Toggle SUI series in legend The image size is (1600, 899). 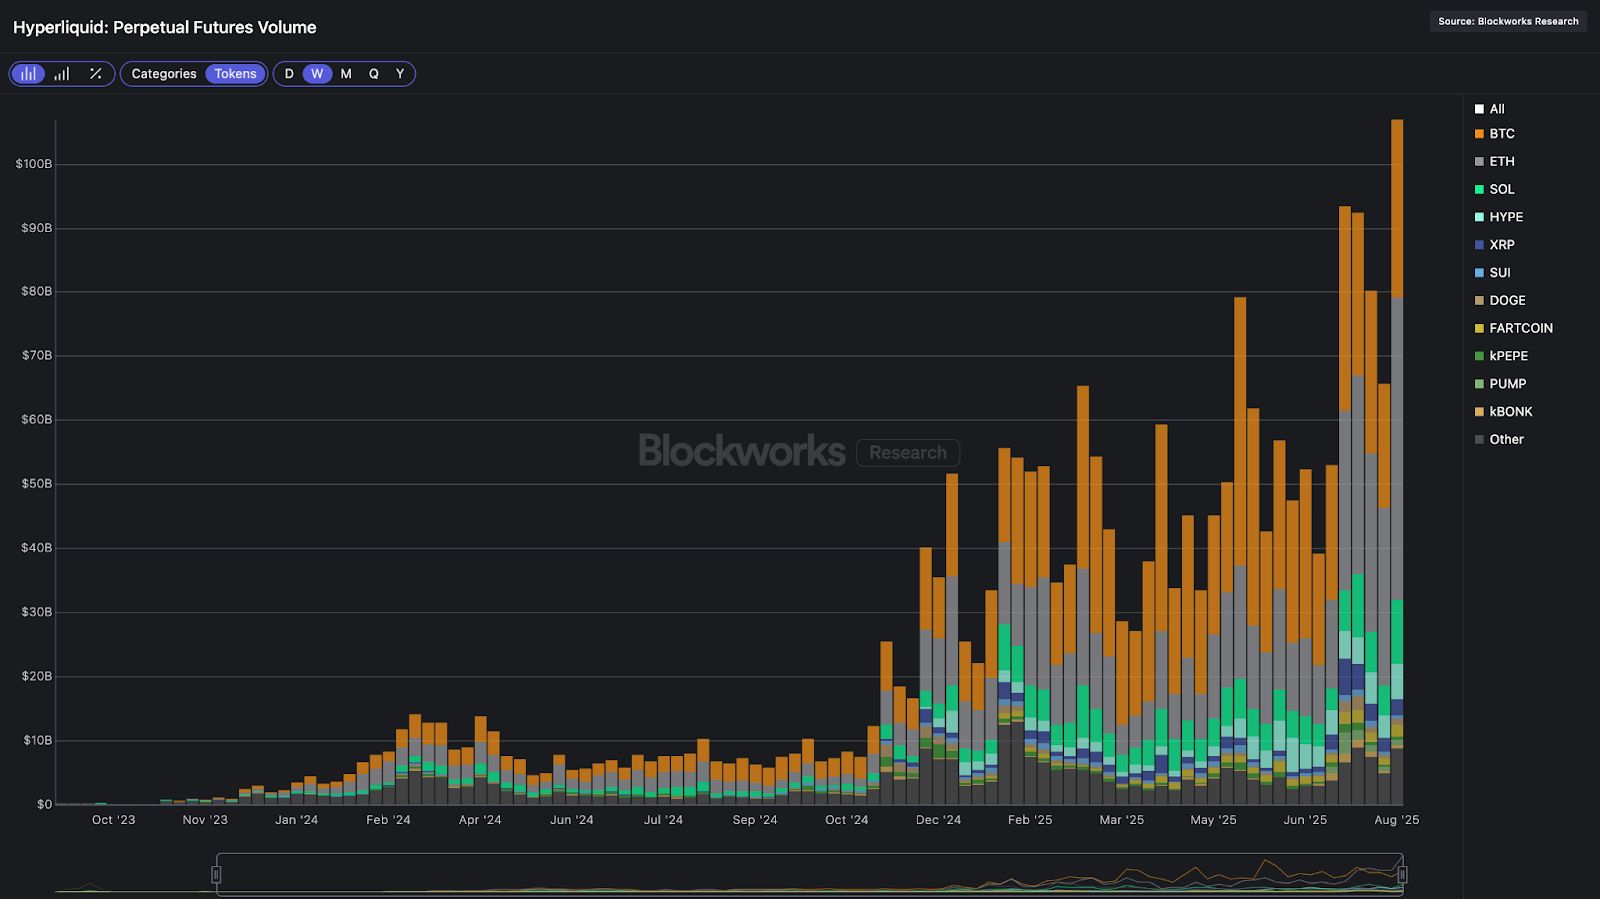(1492, 273)
